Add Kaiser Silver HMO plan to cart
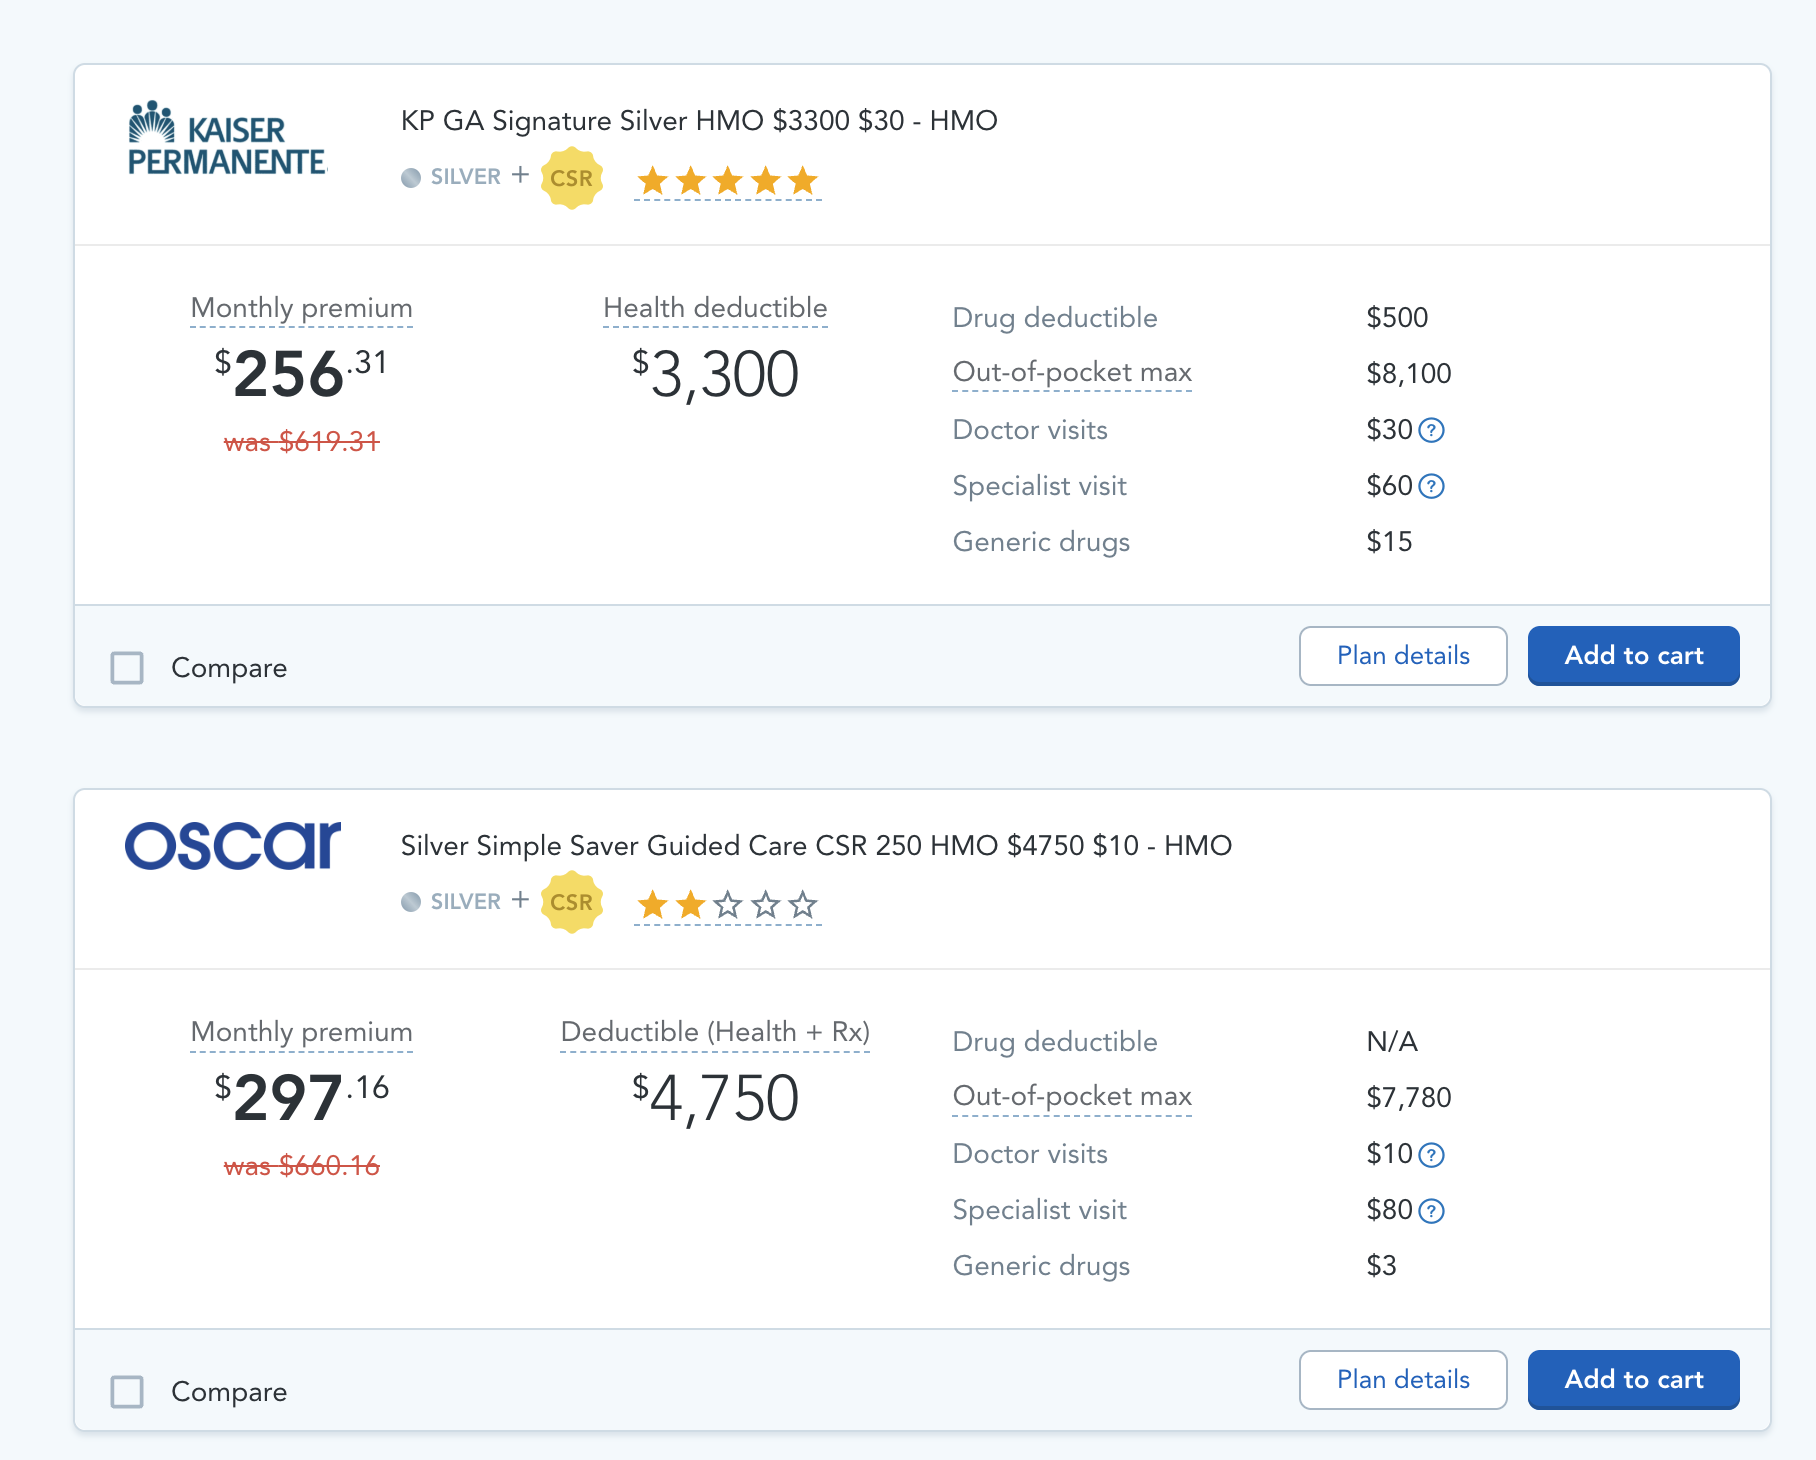The height and width of the screenshot is (1460, 1816). click(1633, 656)
